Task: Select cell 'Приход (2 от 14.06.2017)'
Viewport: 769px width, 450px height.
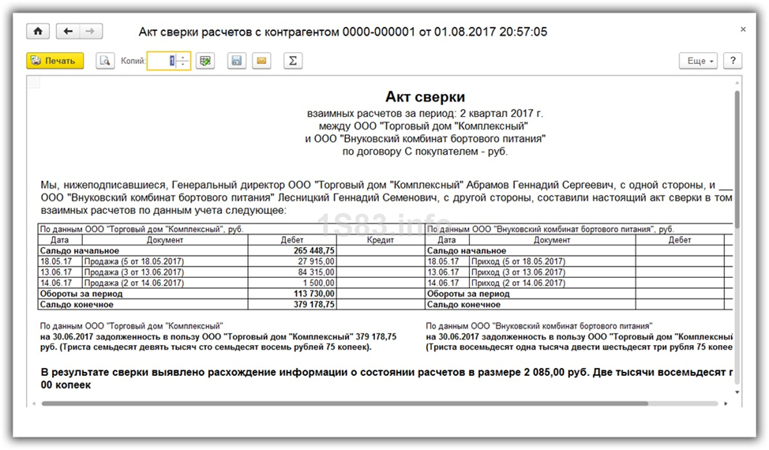Action: point(552,283)
